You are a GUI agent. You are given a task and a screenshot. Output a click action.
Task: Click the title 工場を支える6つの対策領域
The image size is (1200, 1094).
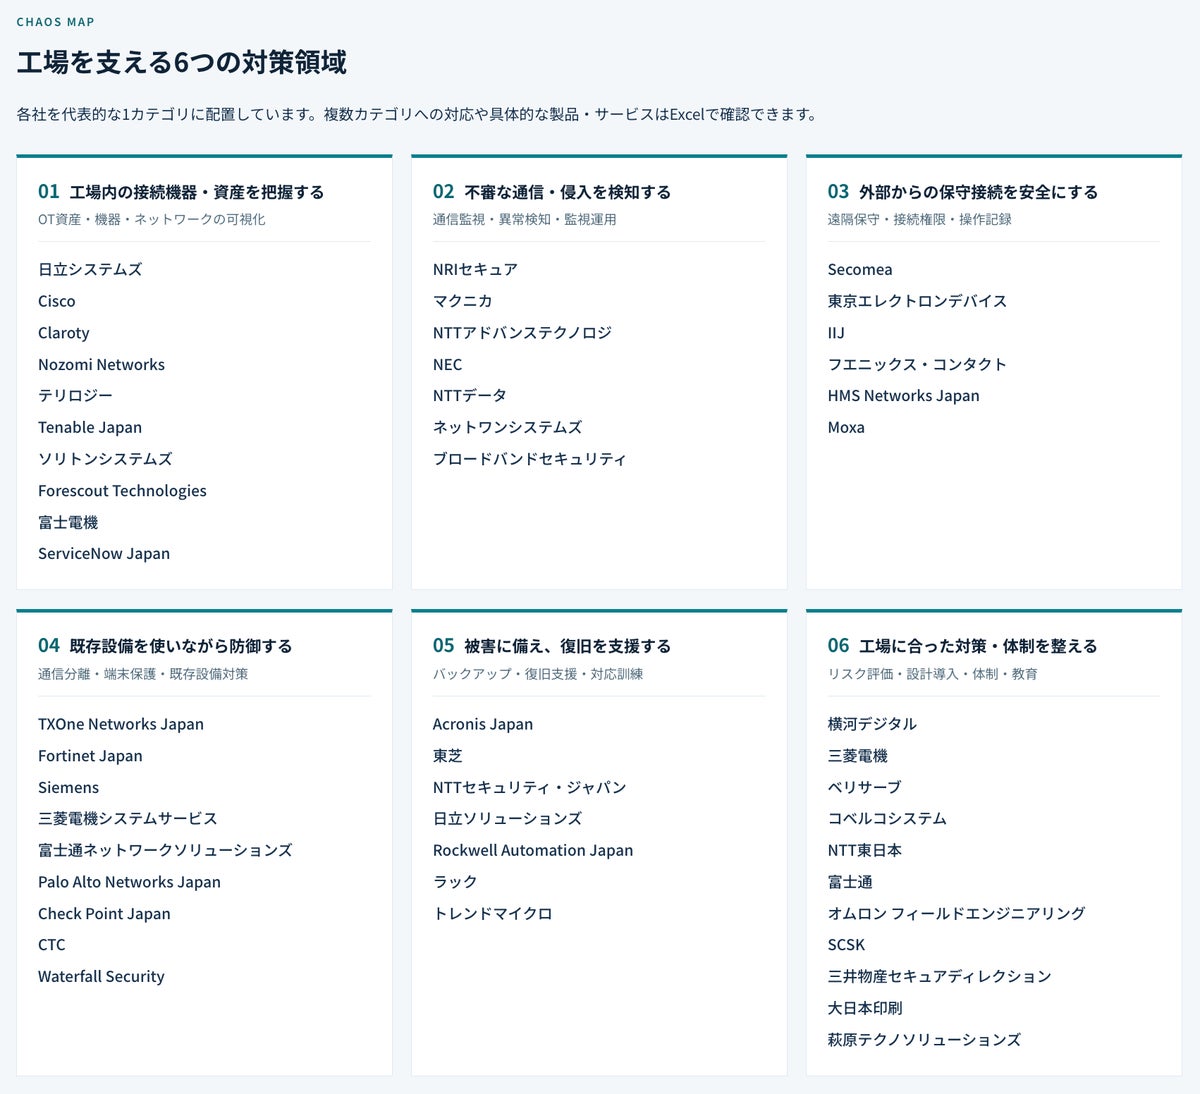[x=182, y=63]
